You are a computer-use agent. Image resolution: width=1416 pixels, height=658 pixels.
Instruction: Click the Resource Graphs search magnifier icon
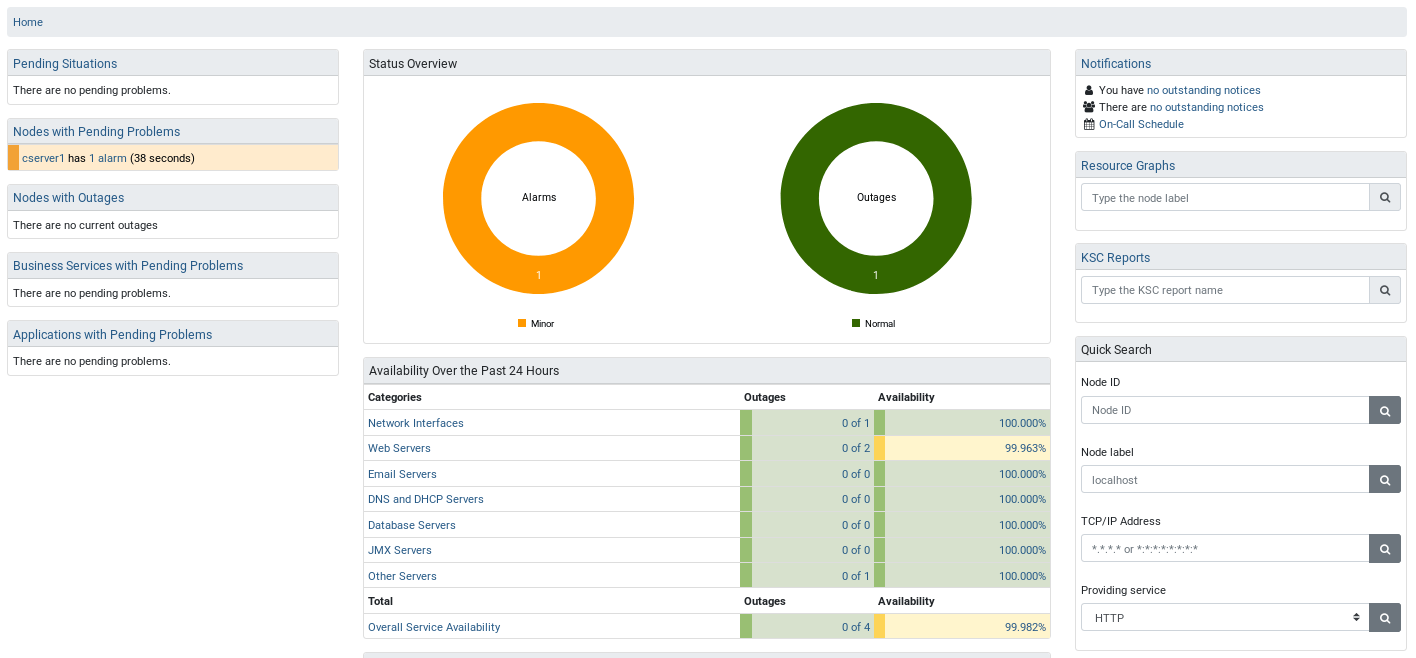coord(1385,198)
